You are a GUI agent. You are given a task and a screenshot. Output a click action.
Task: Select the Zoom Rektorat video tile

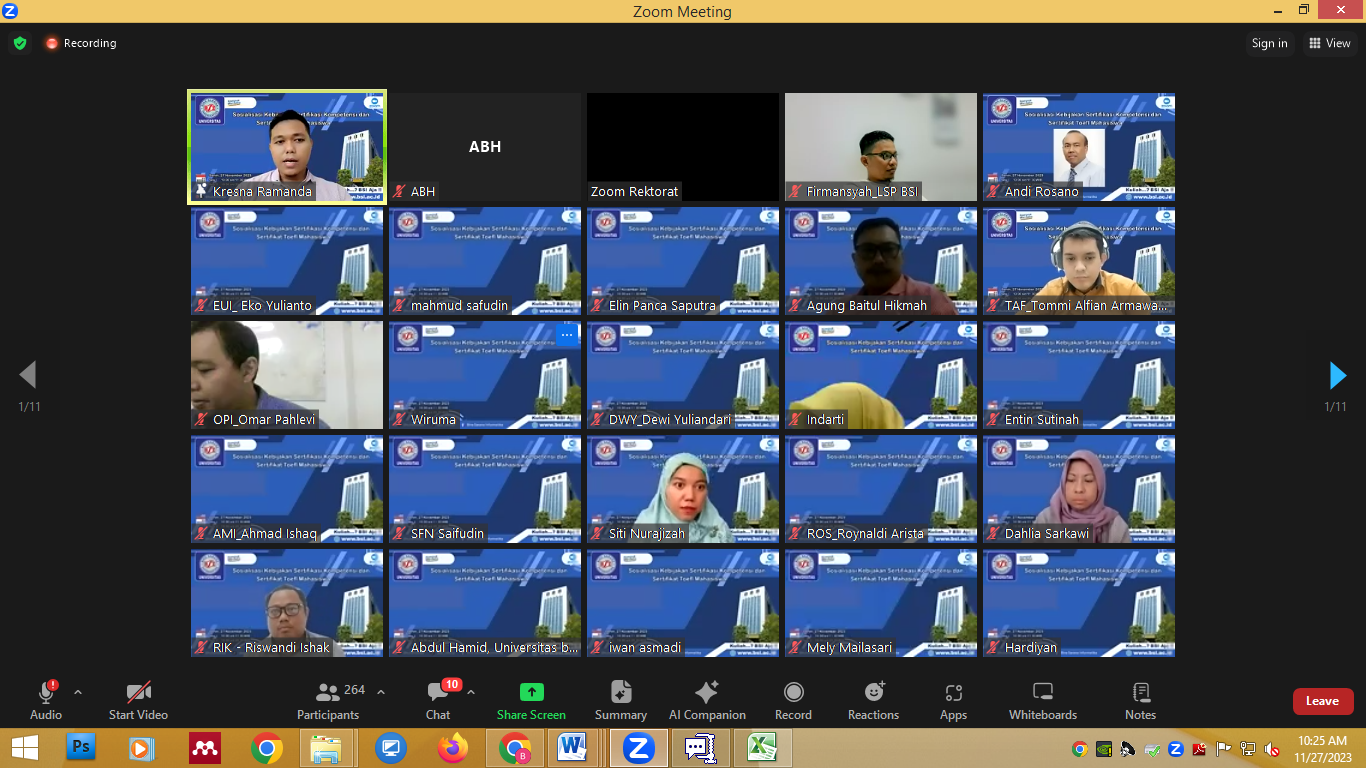[683, 147]
